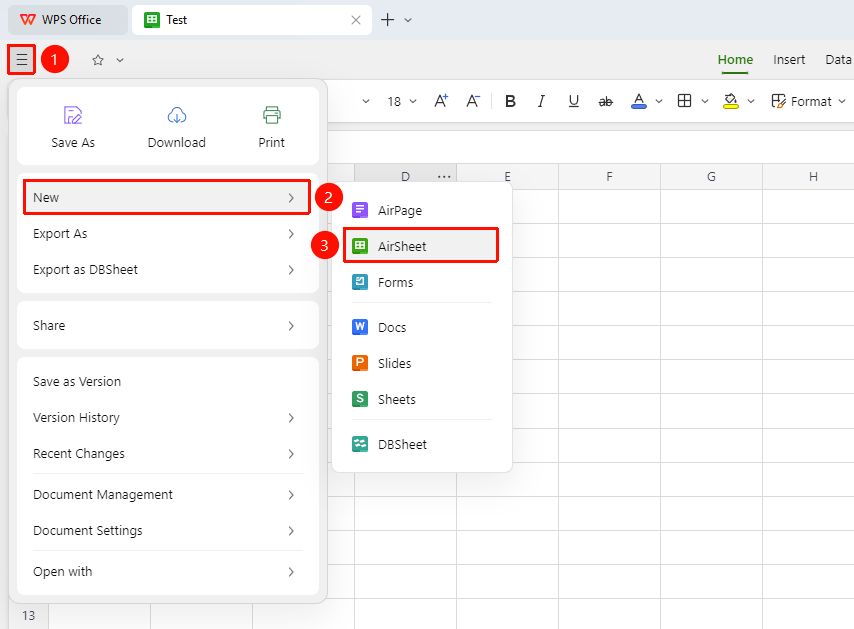Image resolution: width=854 pixels, height=629 pixels.
Task: Click the Format painter icon
Action: [x=778, y=101]
